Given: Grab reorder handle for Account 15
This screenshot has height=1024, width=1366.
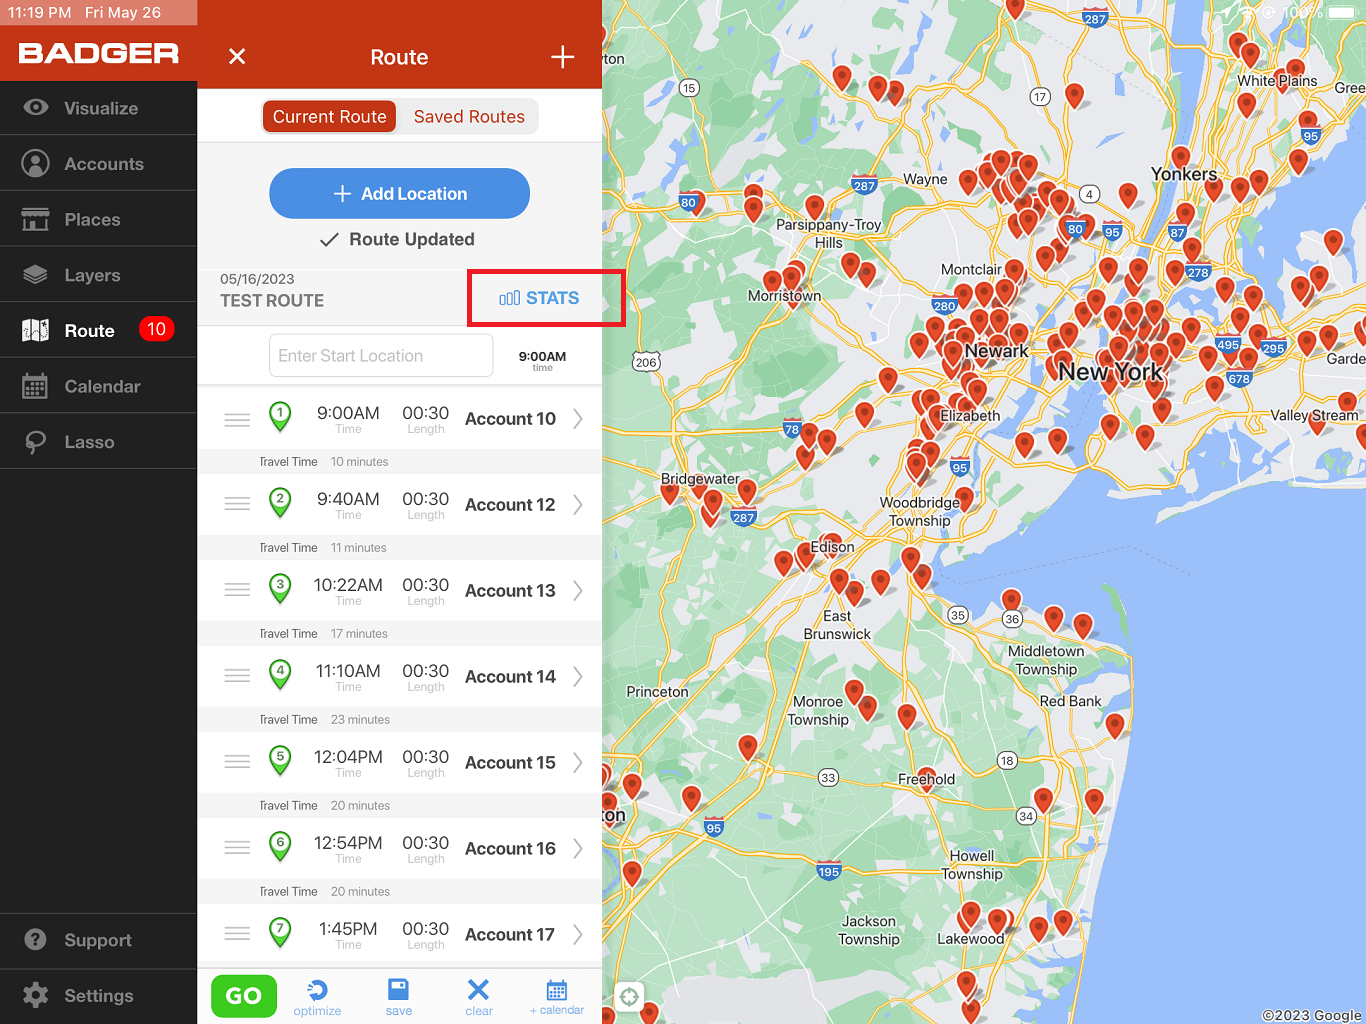Looking at the screenshot, I should point(237,762).
